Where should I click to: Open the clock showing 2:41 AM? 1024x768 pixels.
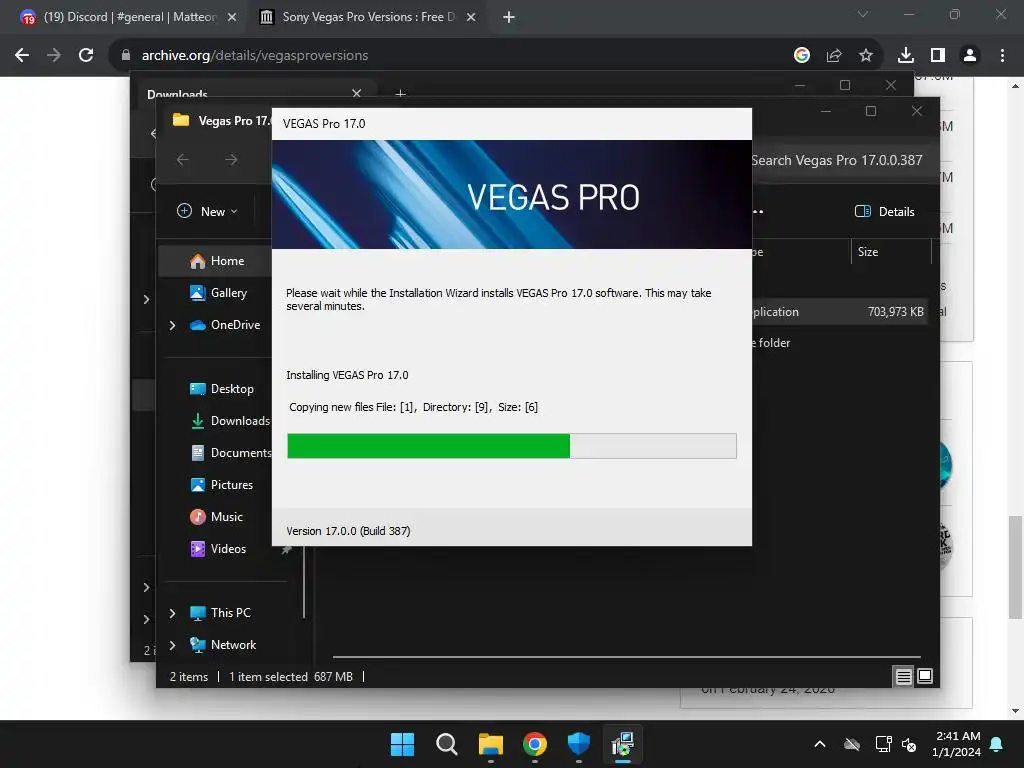(x=957, y=744)
